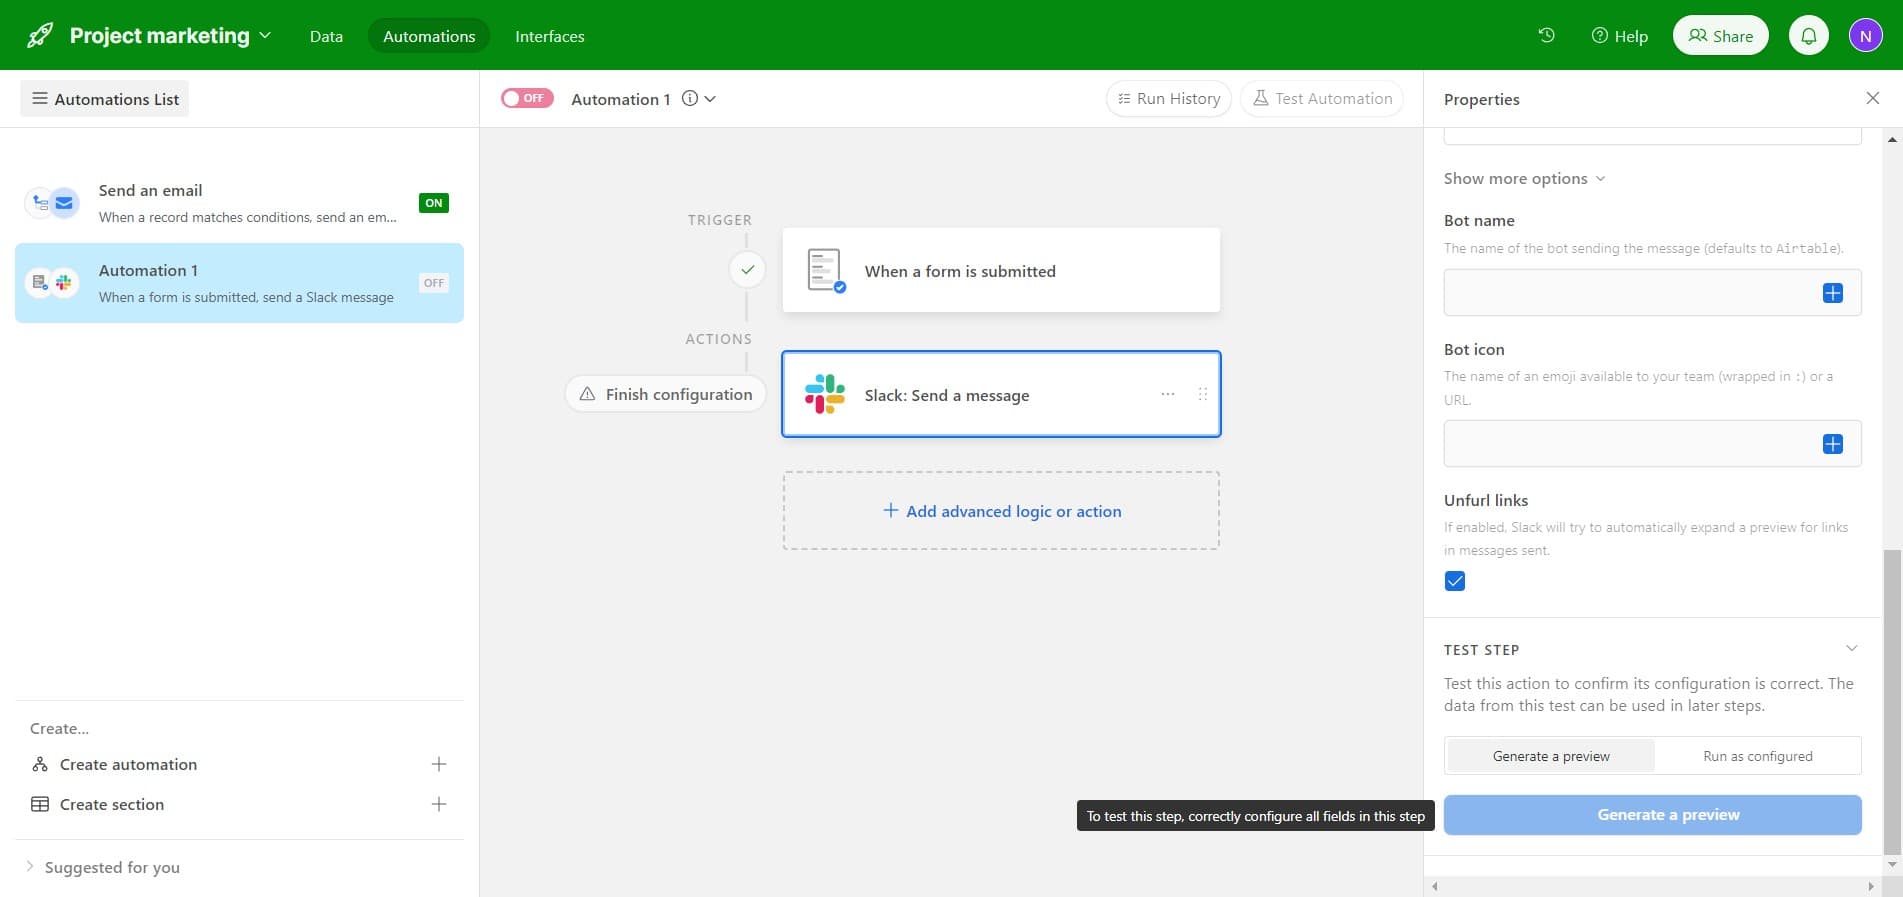1903x897 pixels.
Task: Click the Share button
Action: coord(1720,36)
